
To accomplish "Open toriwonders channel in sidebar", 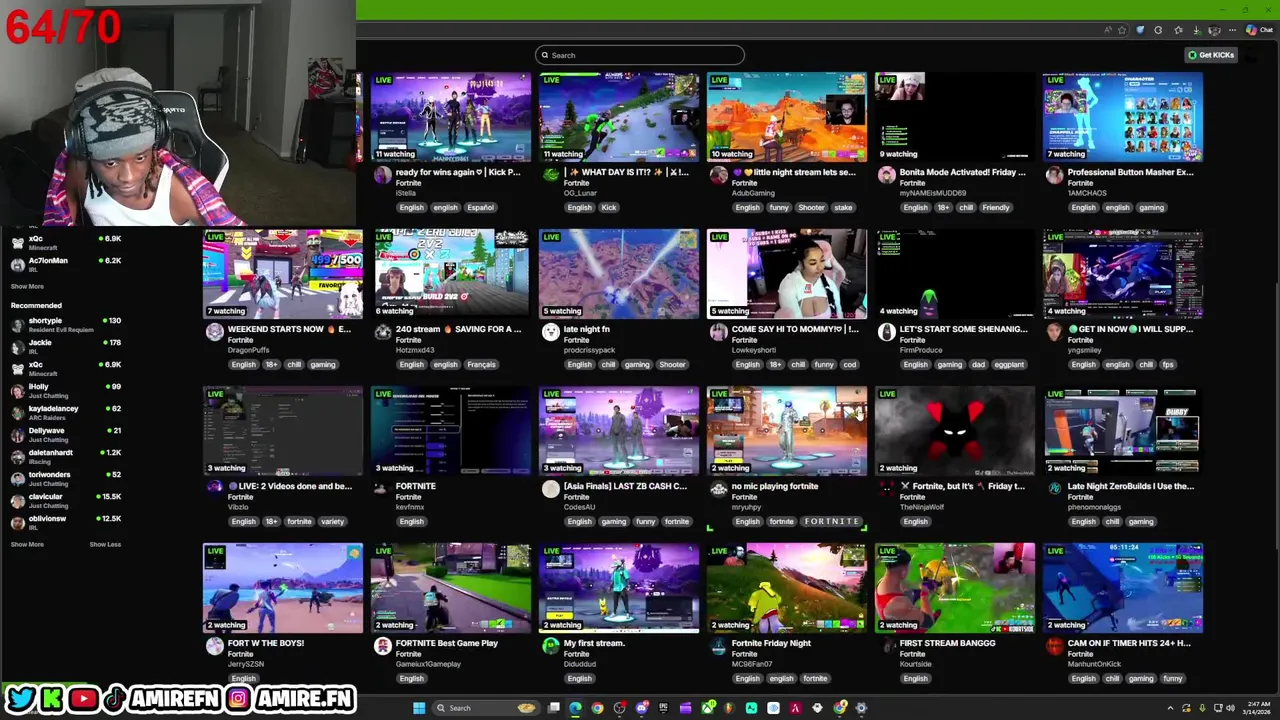I will click(x=66, y=478).
